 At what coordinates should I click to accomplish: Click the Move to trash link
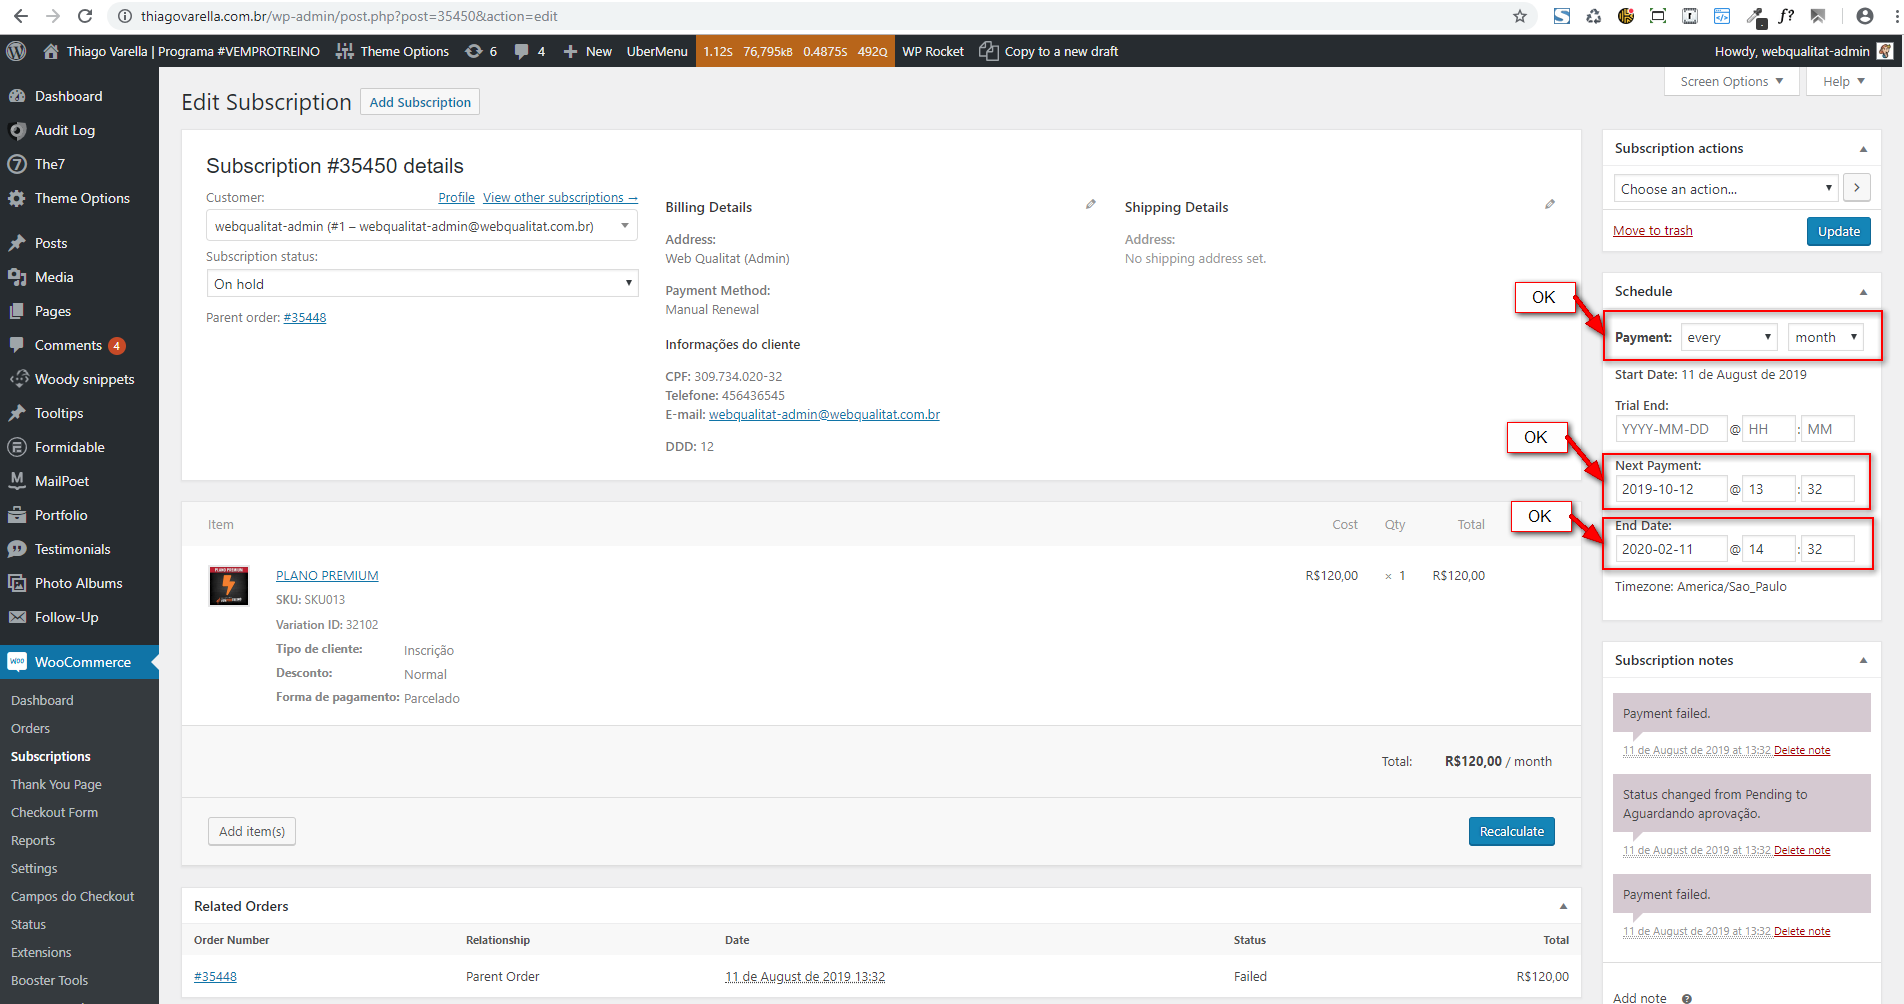point(1653,231)
